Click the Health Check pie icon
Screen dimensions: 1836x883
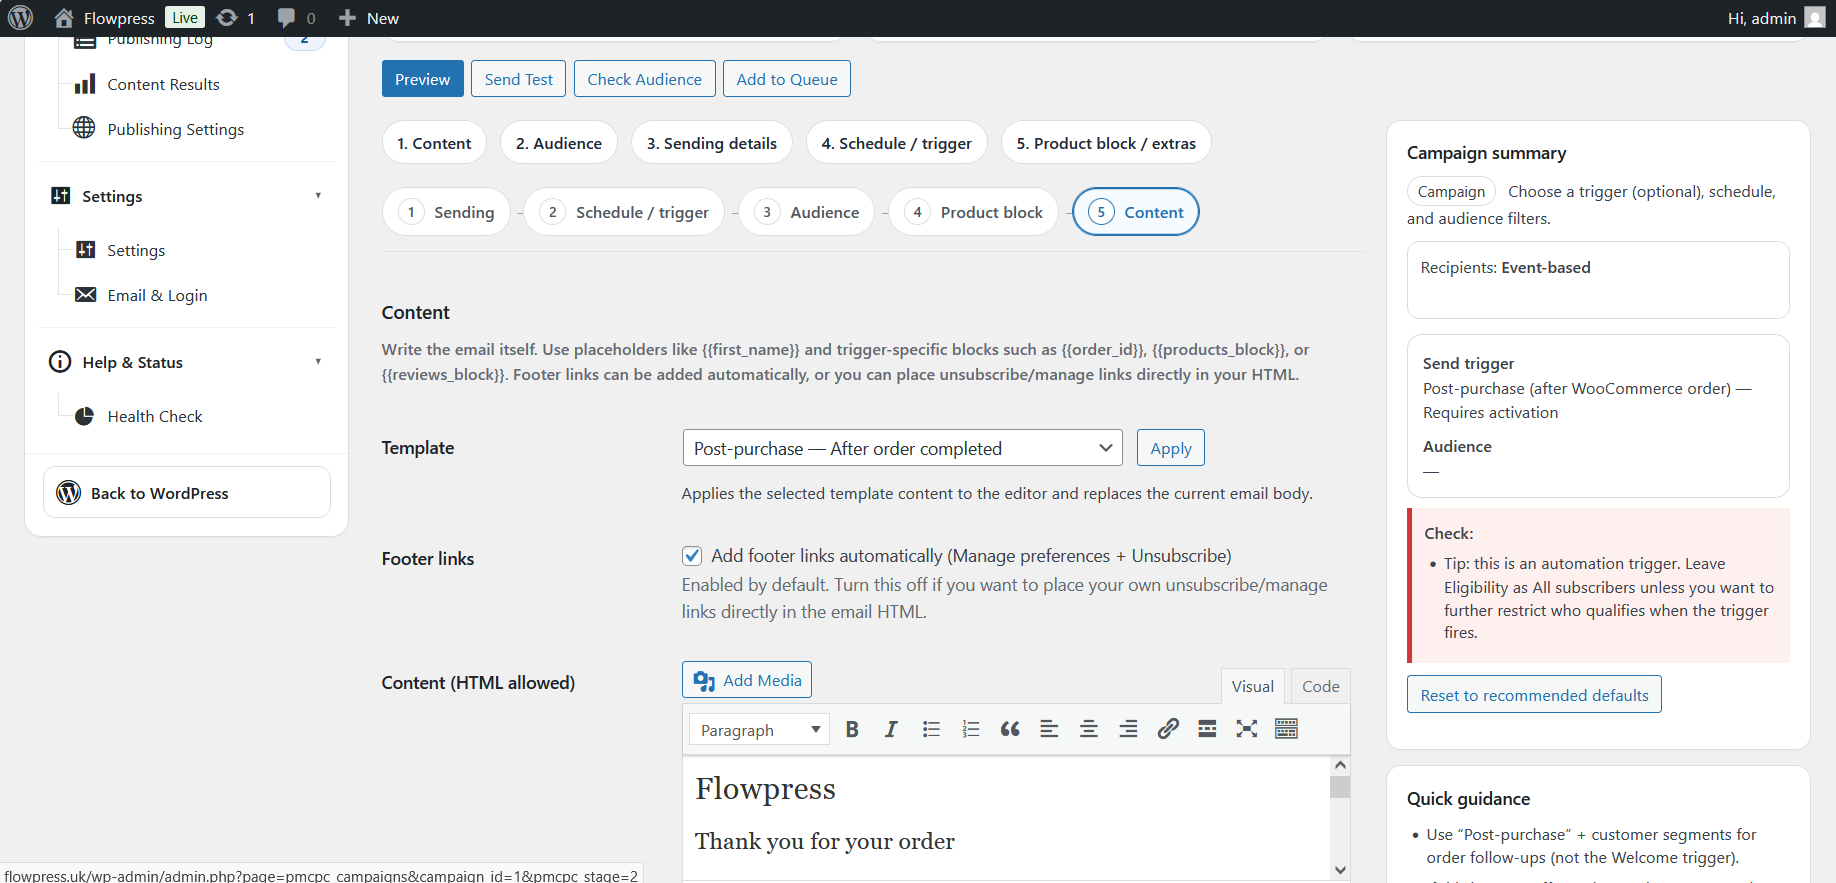pyautogui.click(x=85, y=416)
